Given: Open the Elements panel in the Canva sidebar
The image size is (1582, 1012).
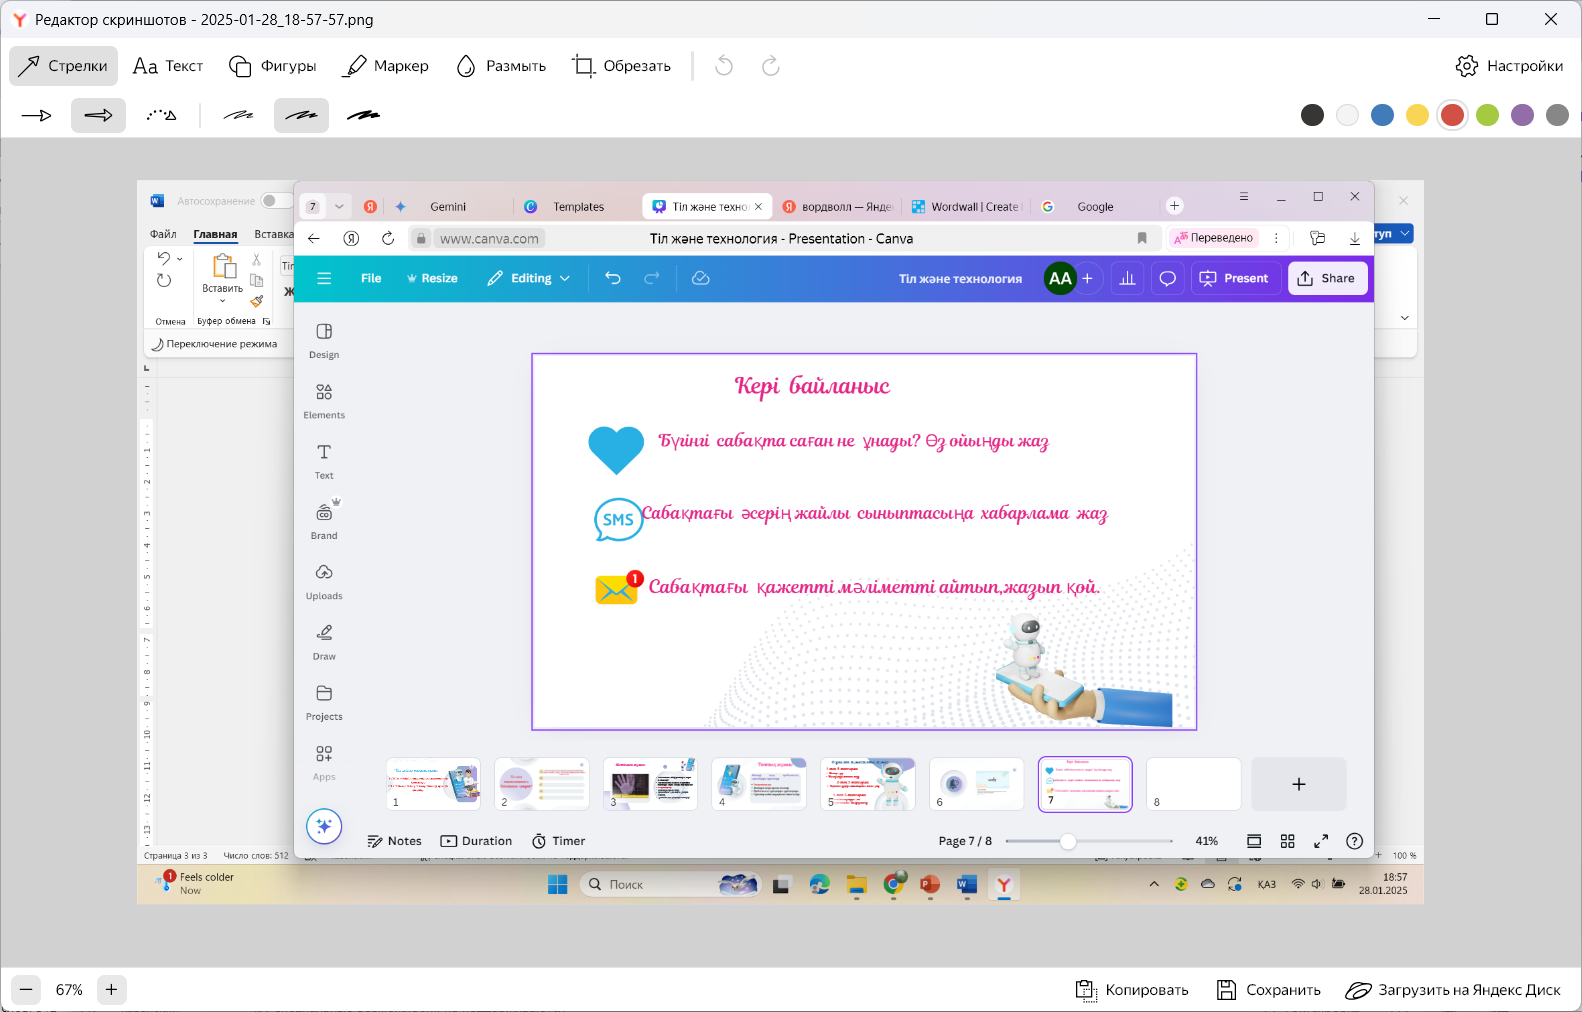Looking at the screenshot, I should (x=324, y=401).
